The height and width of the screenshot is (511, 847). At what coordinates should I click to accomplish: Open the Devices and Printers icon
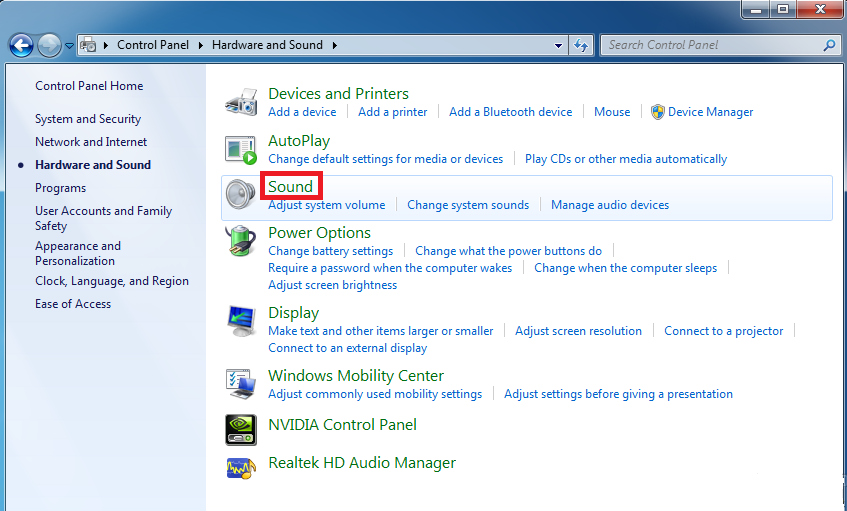(241, 102)
